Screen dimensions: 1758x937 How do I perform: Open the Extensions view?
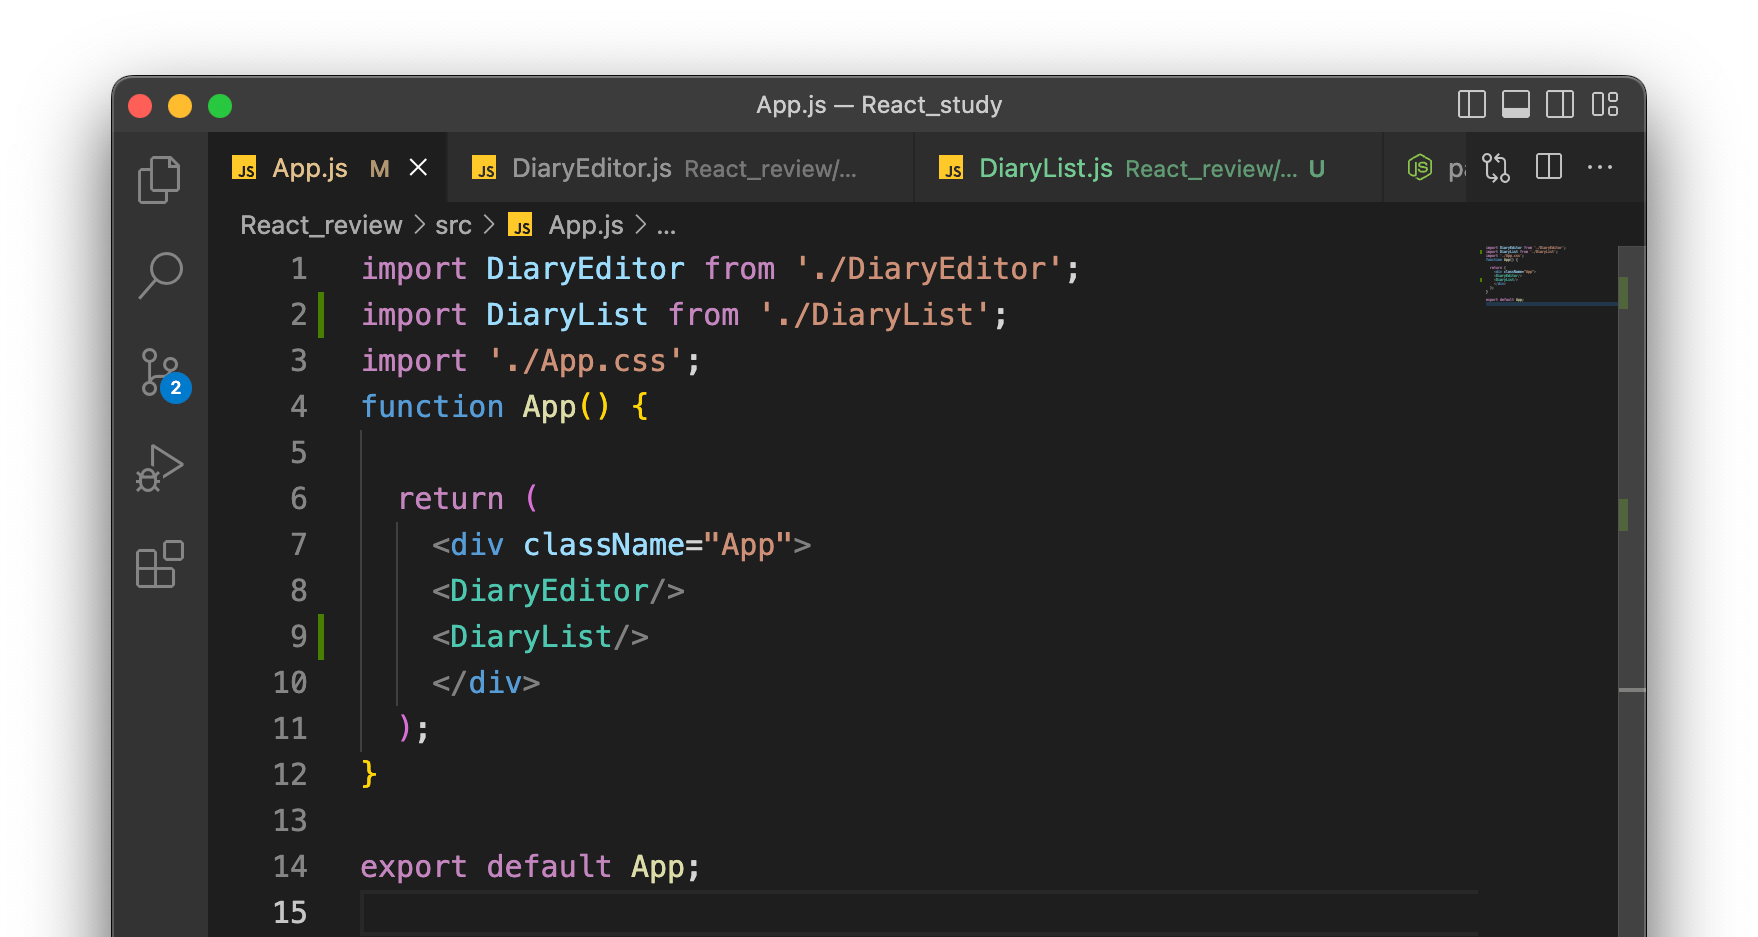(160, 565)
